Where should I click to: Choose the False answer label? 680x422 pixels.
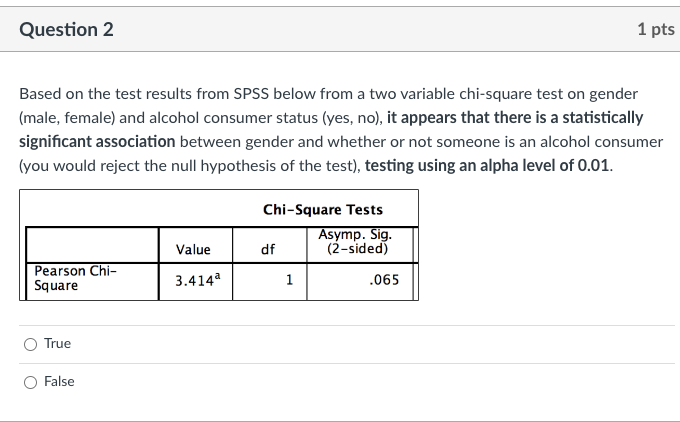click(x=59, y=382)
